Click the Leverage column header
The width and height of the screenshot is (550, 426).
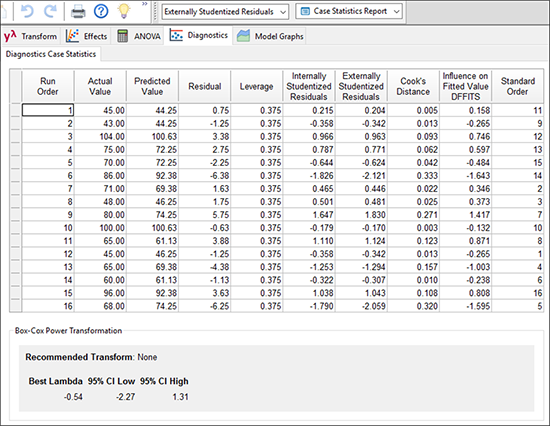pos(256,86)
